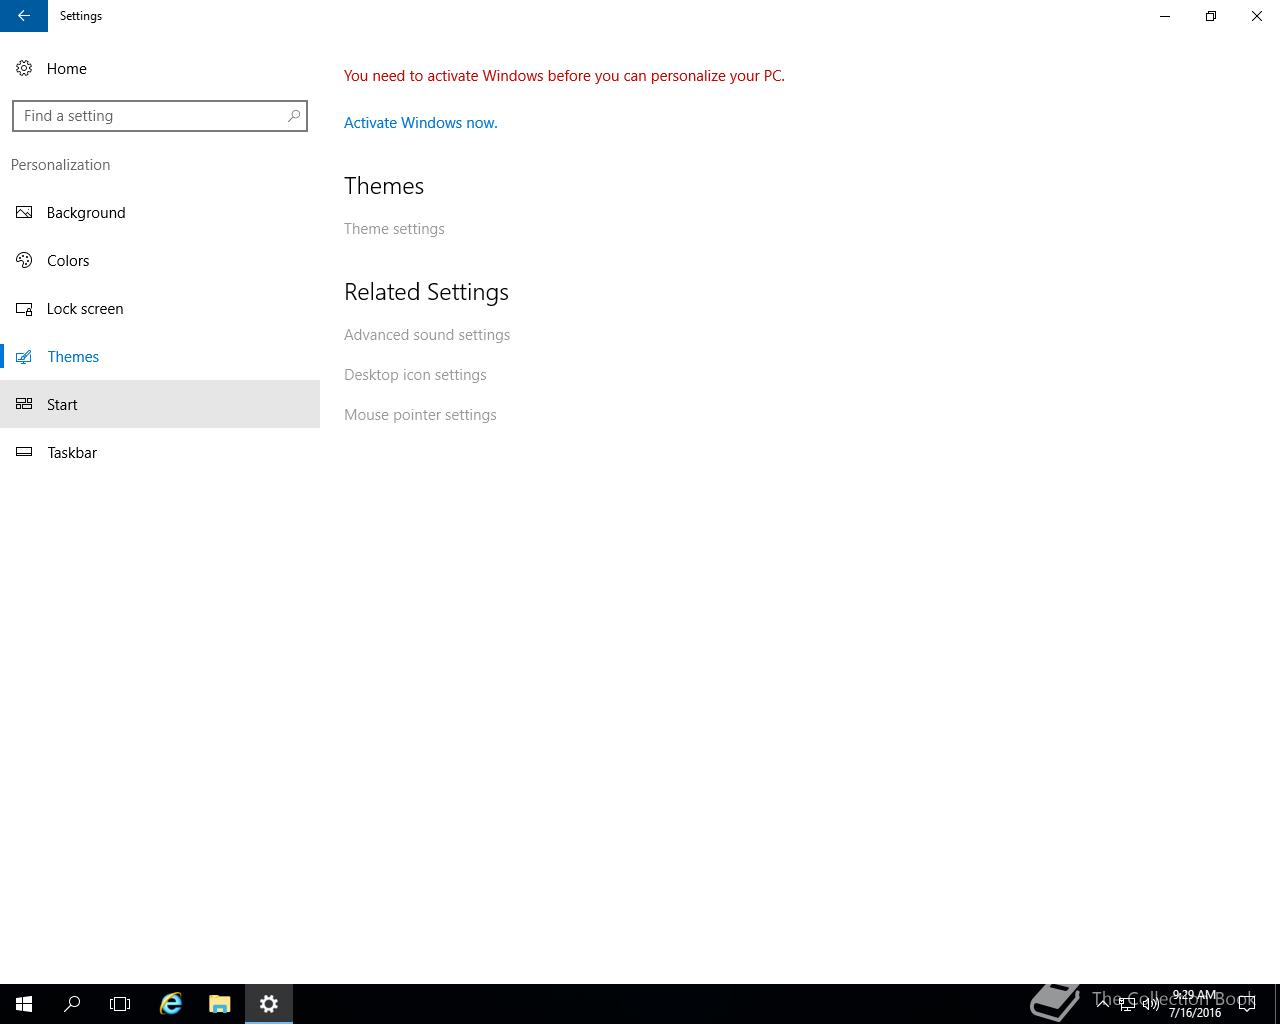The height and width of the screenshot is (1024, 1280).
Task: Open the Home gear icon
Action: [x=24, y=68]
